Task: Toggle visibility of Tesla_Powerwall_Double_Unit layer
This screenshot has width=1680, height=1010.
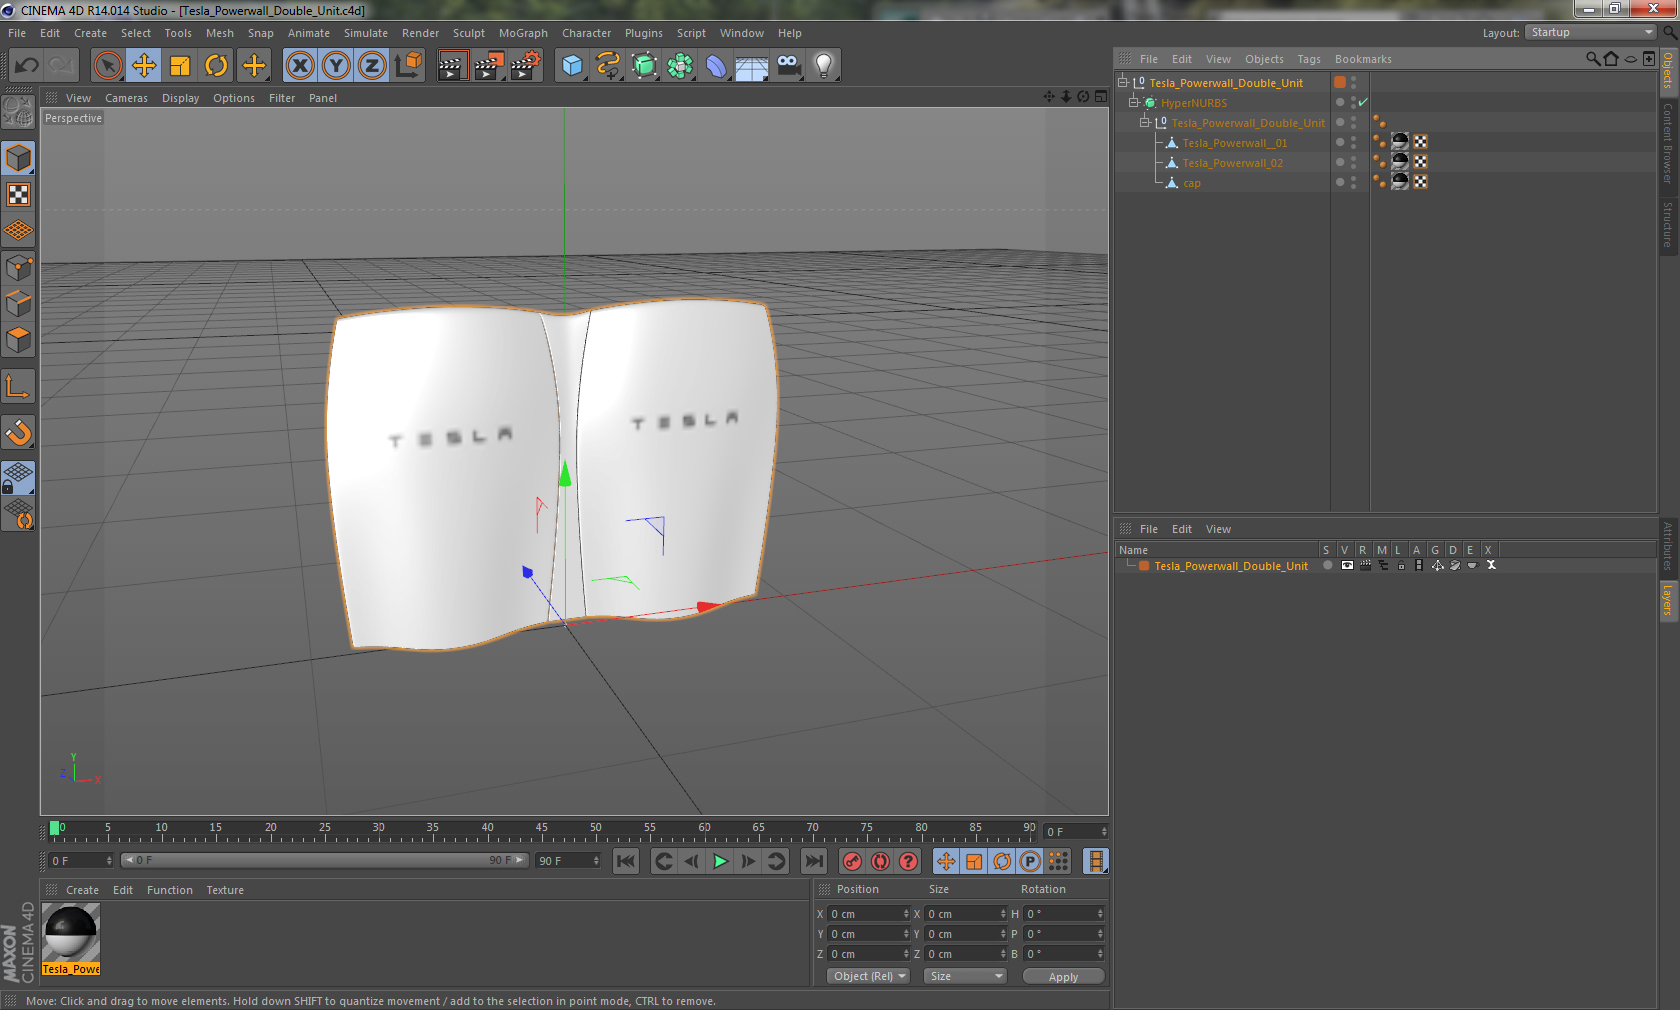Action: (x=1346, y=565)
